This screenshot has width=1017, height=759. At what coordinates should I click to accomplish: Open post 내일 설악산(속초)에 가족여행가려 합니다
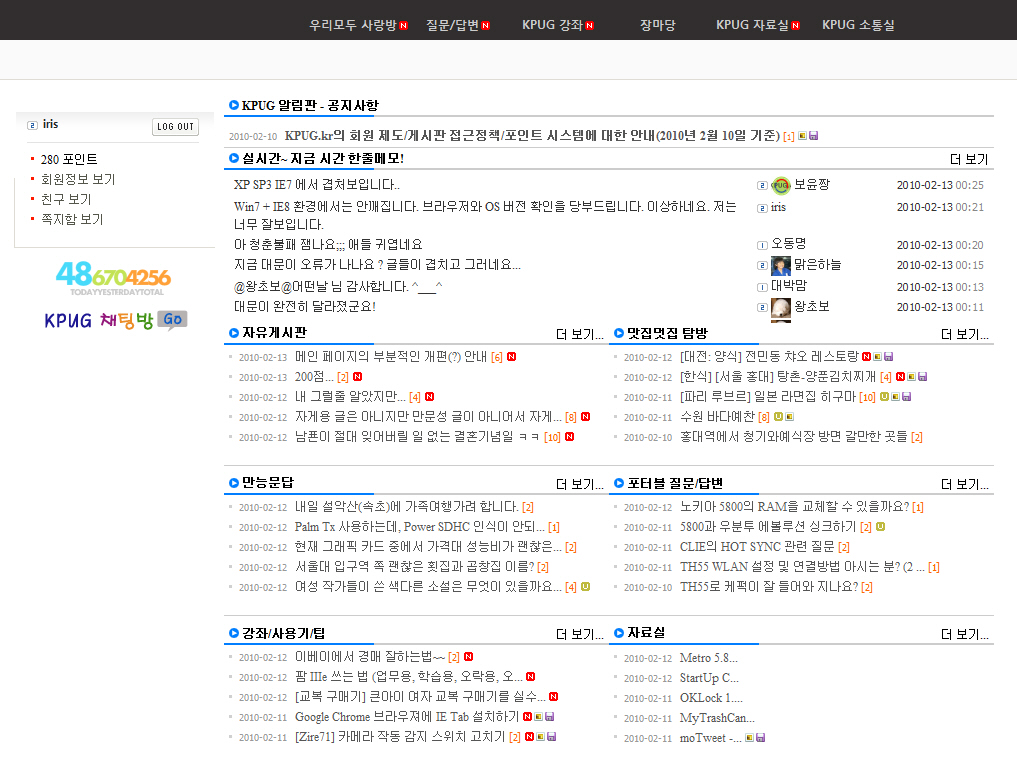tap(407, 507)
